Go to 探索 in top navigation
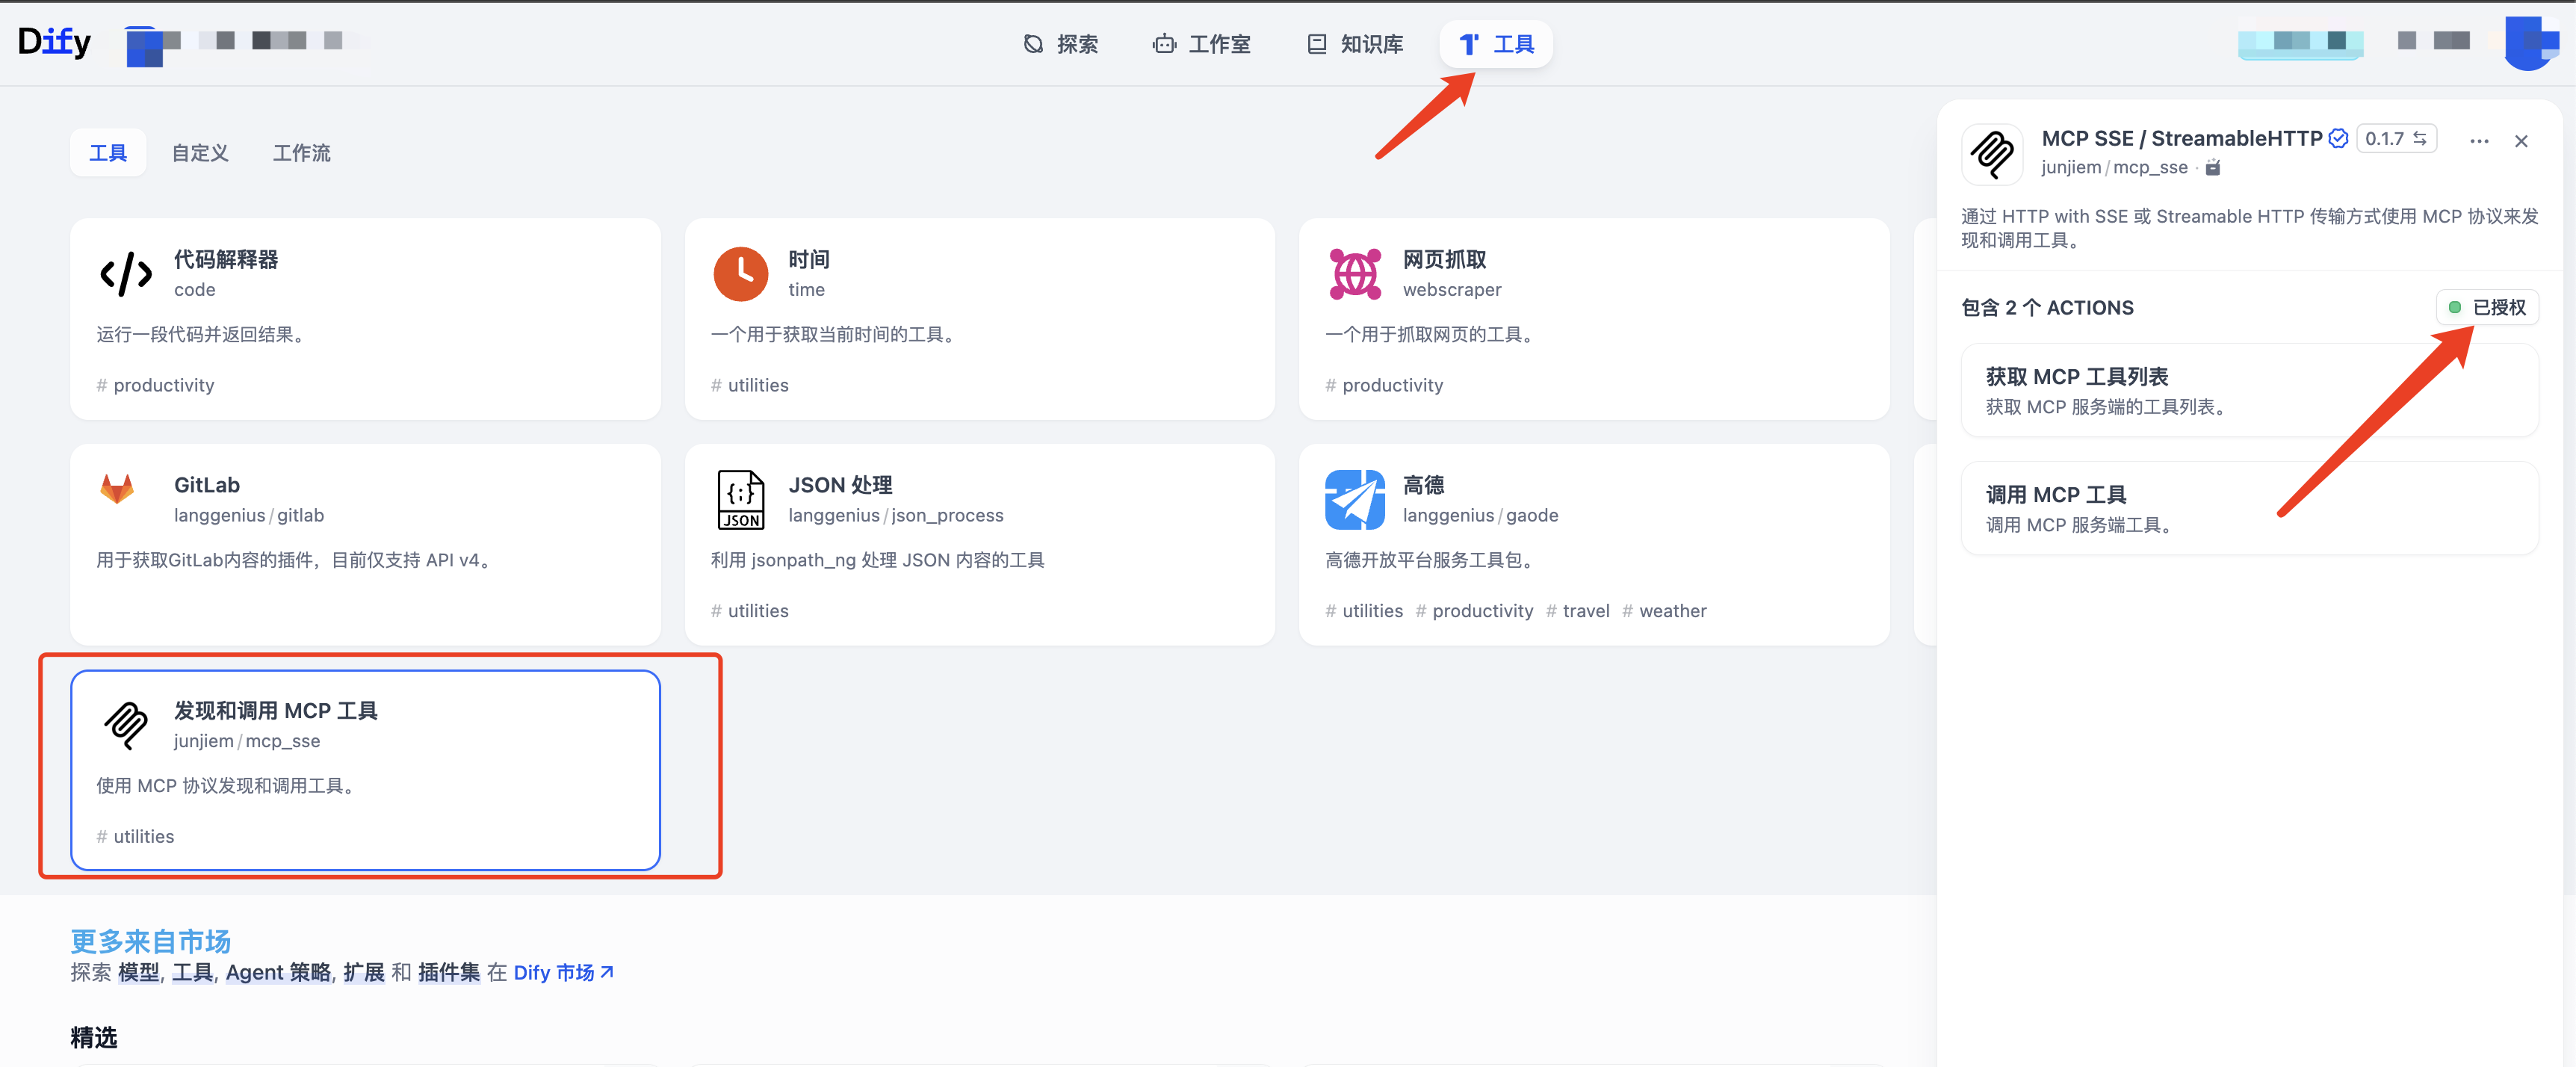 (1060, 44)
